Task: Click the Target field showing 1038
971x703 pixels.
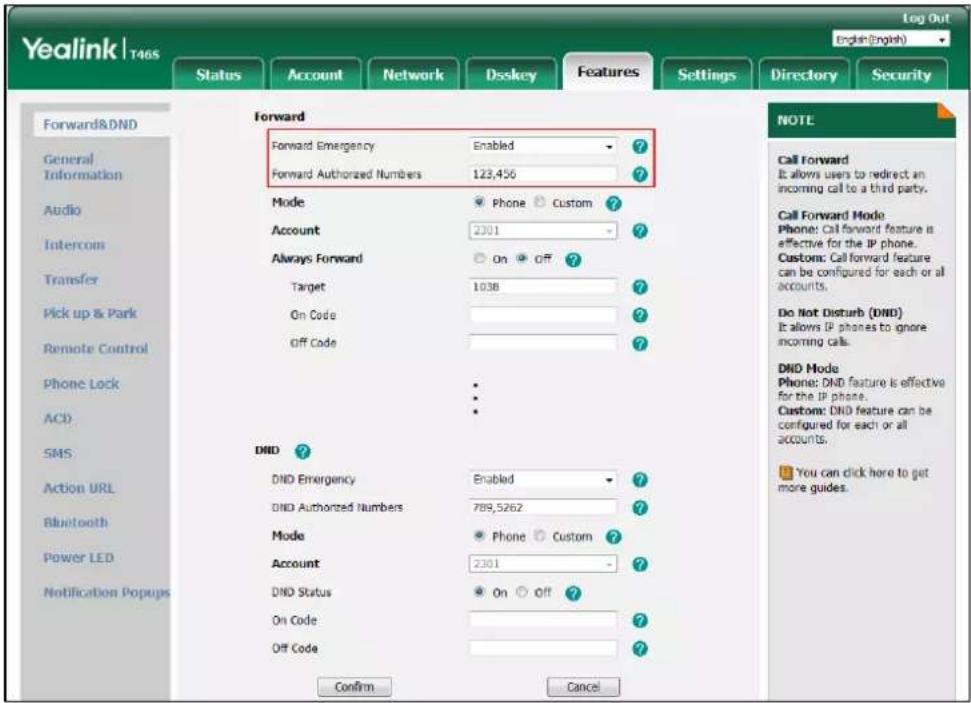Action: click(542, 287)
